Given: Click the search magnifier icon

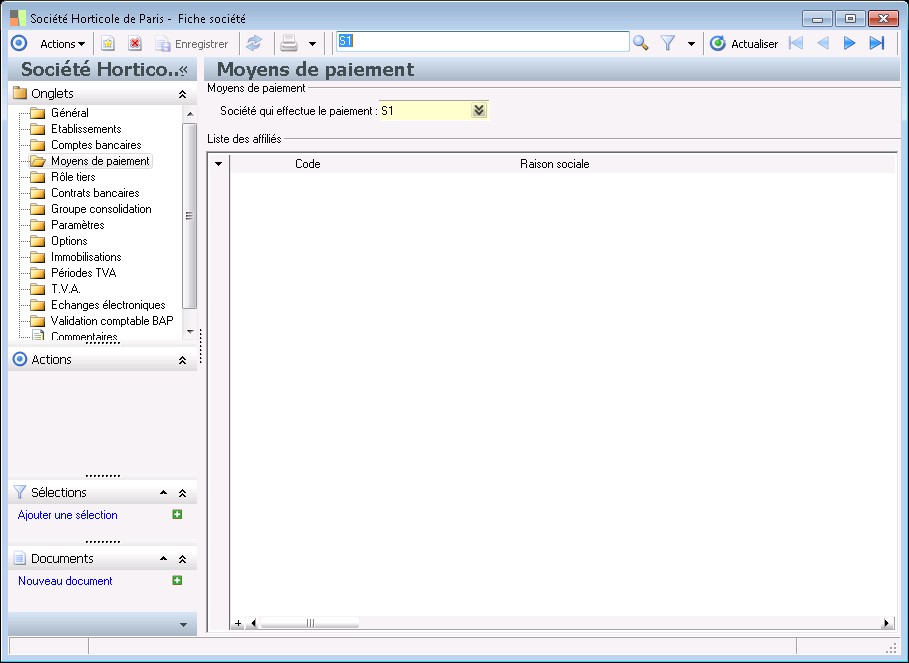Looking at the screenshot, I should (x=641, y=43).
